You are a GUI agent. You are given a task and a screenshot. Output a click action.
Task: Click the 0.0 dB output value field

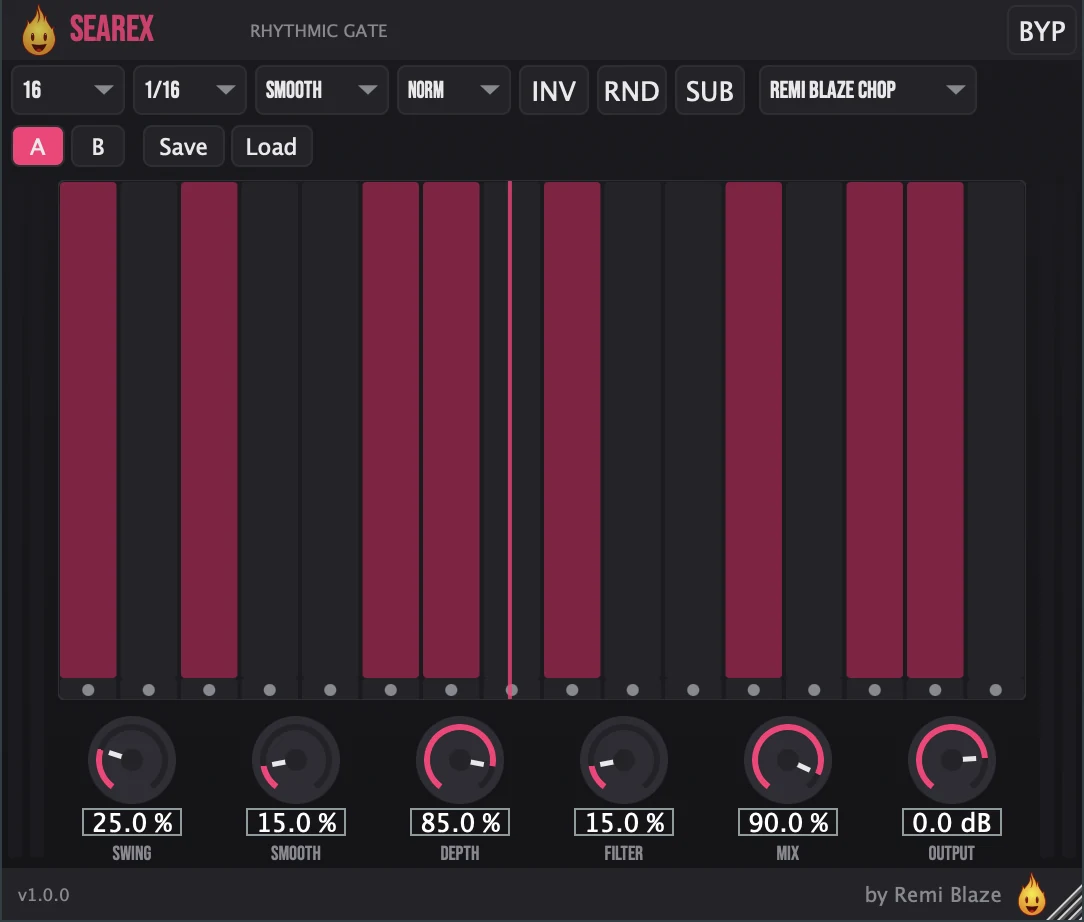[x=951, y=822]
